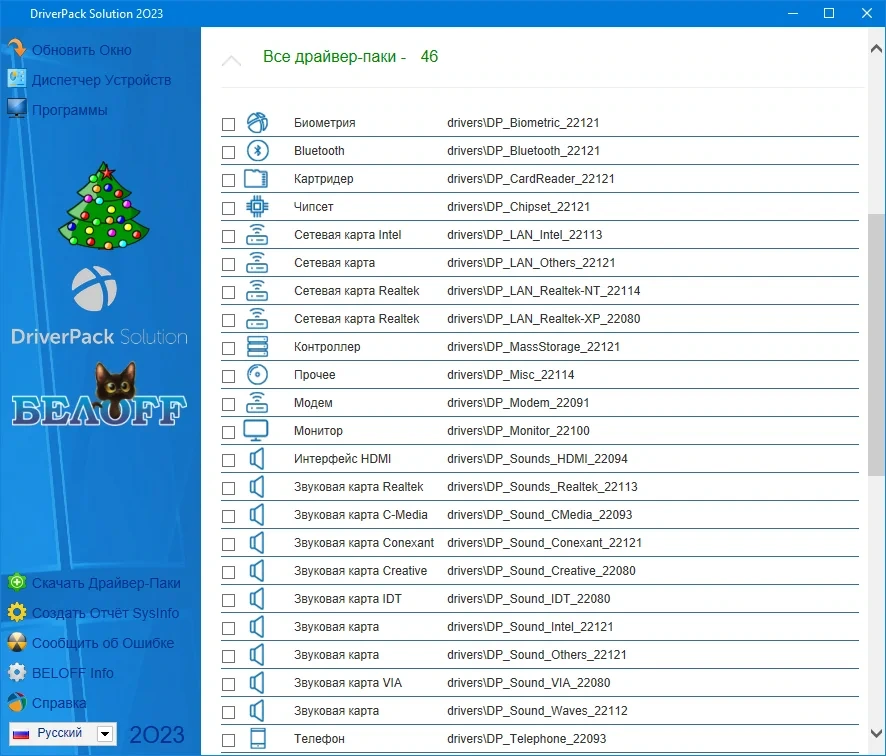The width and height of the screenshot is (886, 756).
Task: Check the Биометрия driver pack box
Action: pos(228,124)
